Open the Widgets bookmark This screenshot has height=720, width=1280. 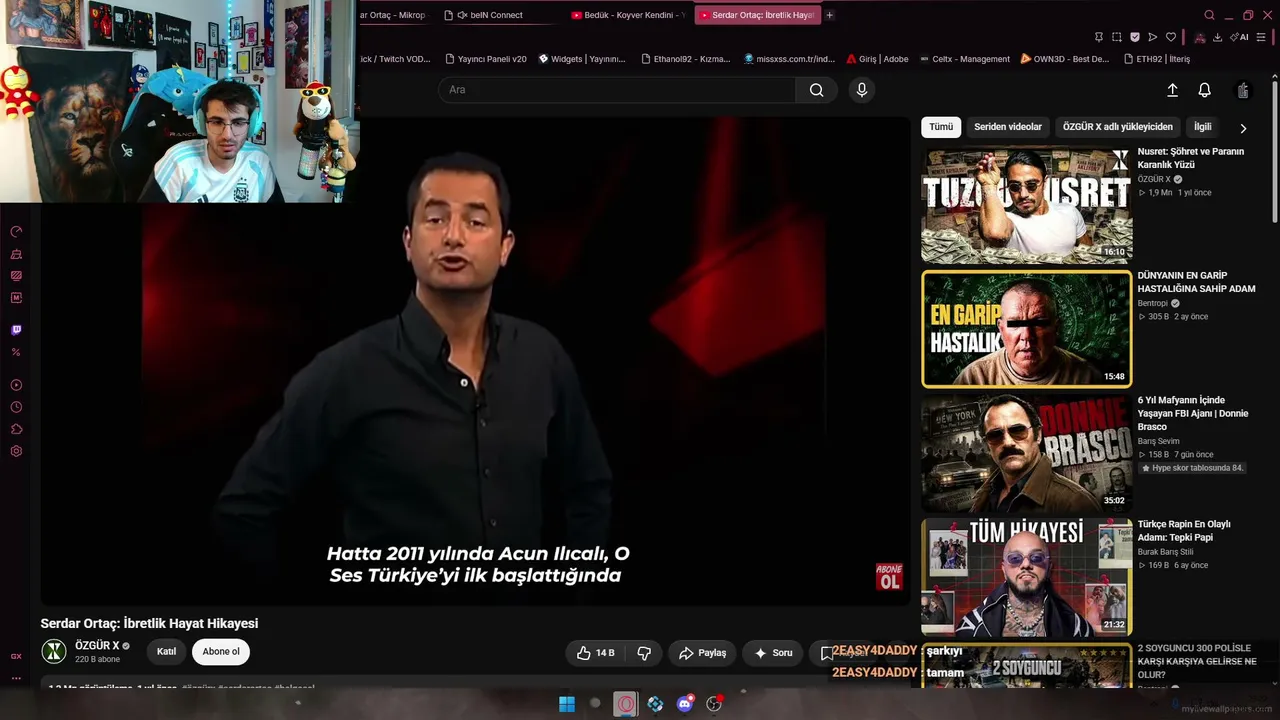coord(581,59)
